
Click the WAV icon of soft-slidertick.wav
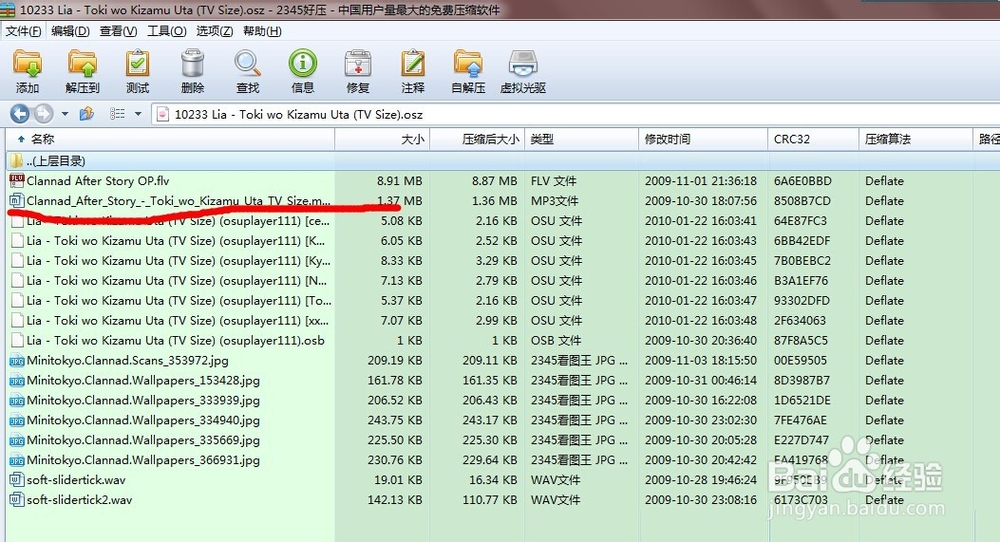[x=17, y=480]
